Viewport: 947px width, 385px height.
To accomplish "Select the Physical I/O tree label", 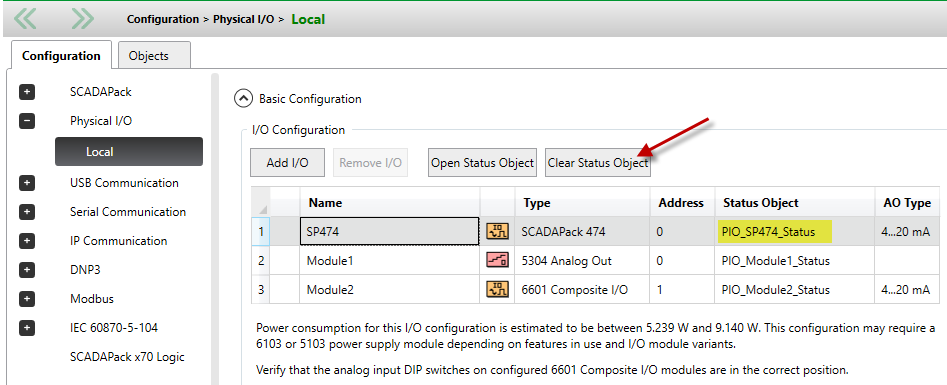I will [100, 121].
